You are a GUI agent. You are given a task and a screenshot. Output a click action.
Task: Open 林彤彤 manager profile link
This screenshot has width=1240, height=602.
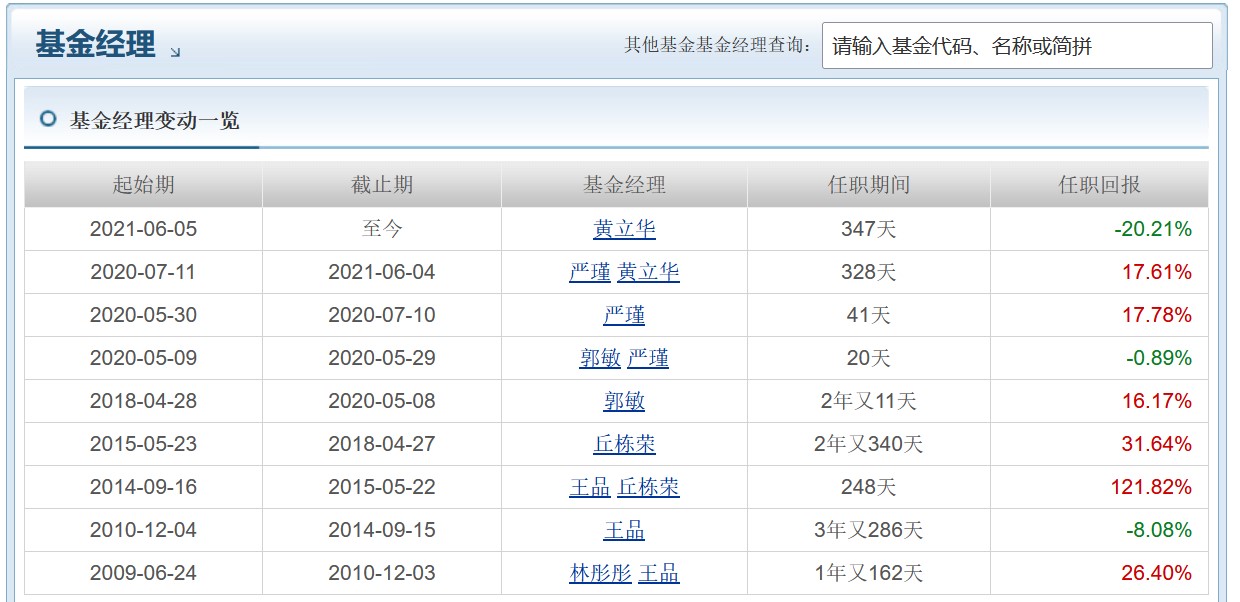click(600, 573)
